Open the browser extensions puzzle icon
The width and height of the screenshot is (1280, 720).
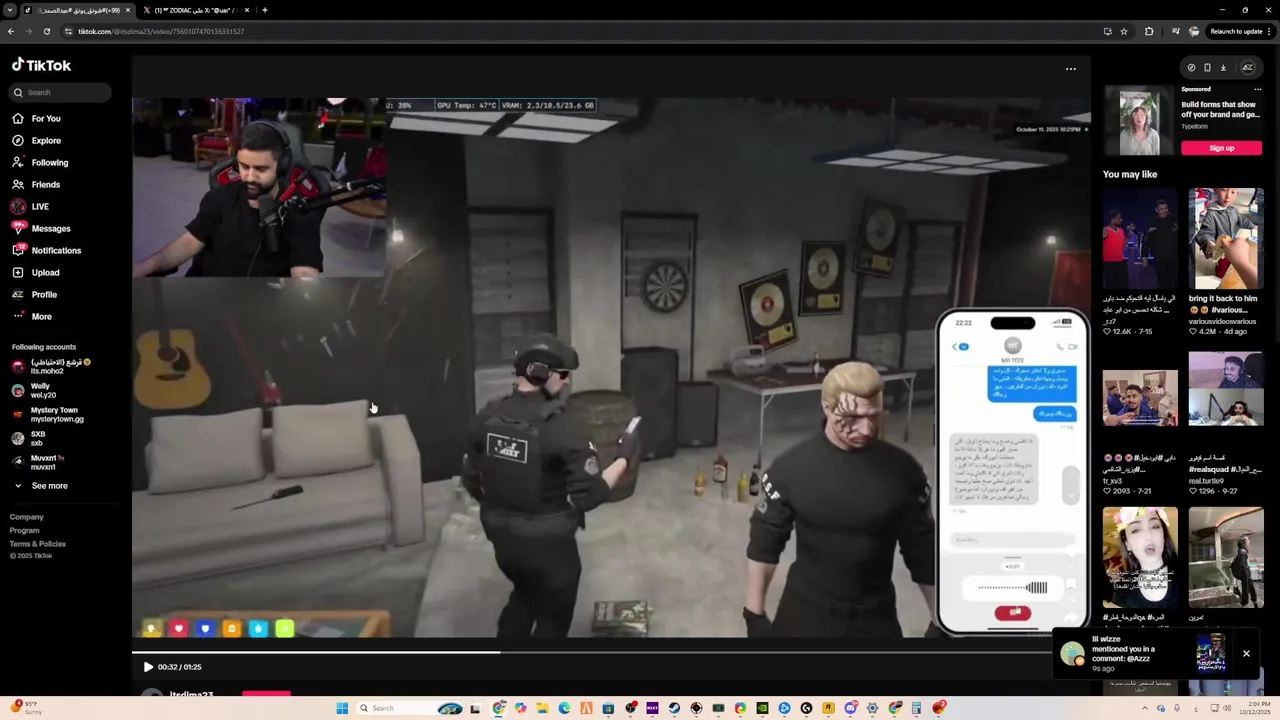pos(1149,31)
